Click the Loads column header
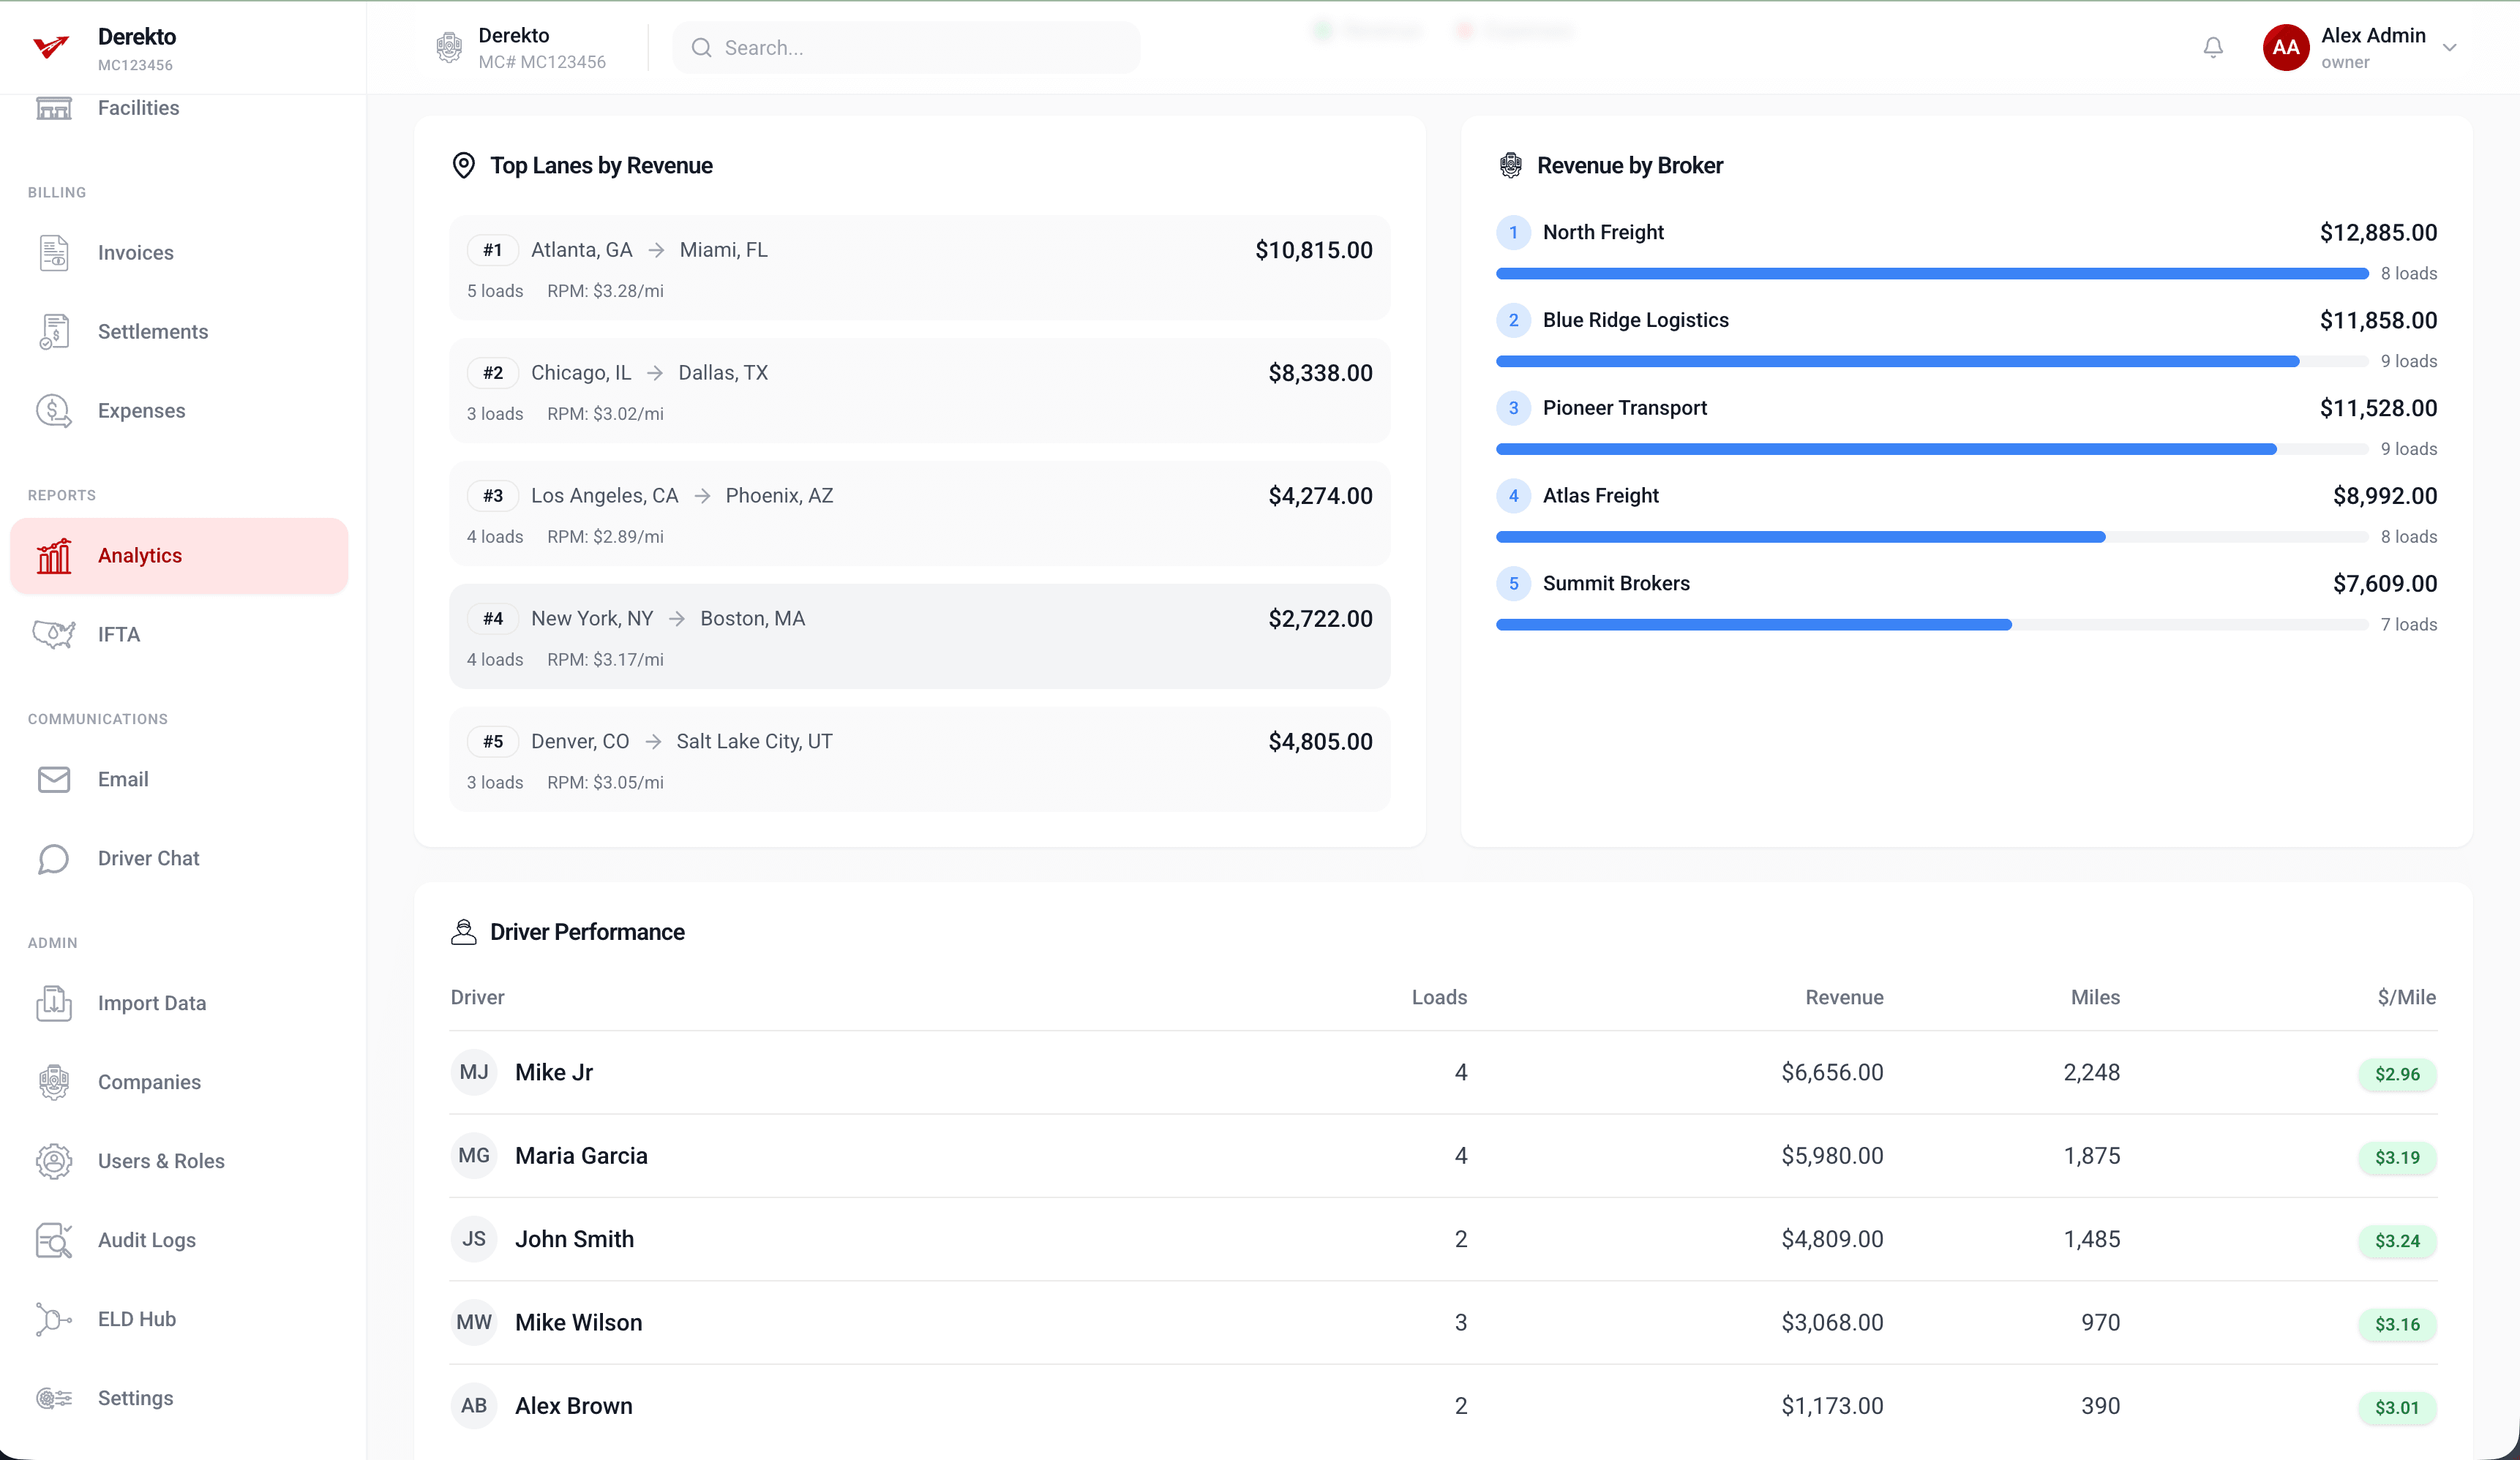The width and height of the screenshot is (2520, 1460). coord(1439,997)
